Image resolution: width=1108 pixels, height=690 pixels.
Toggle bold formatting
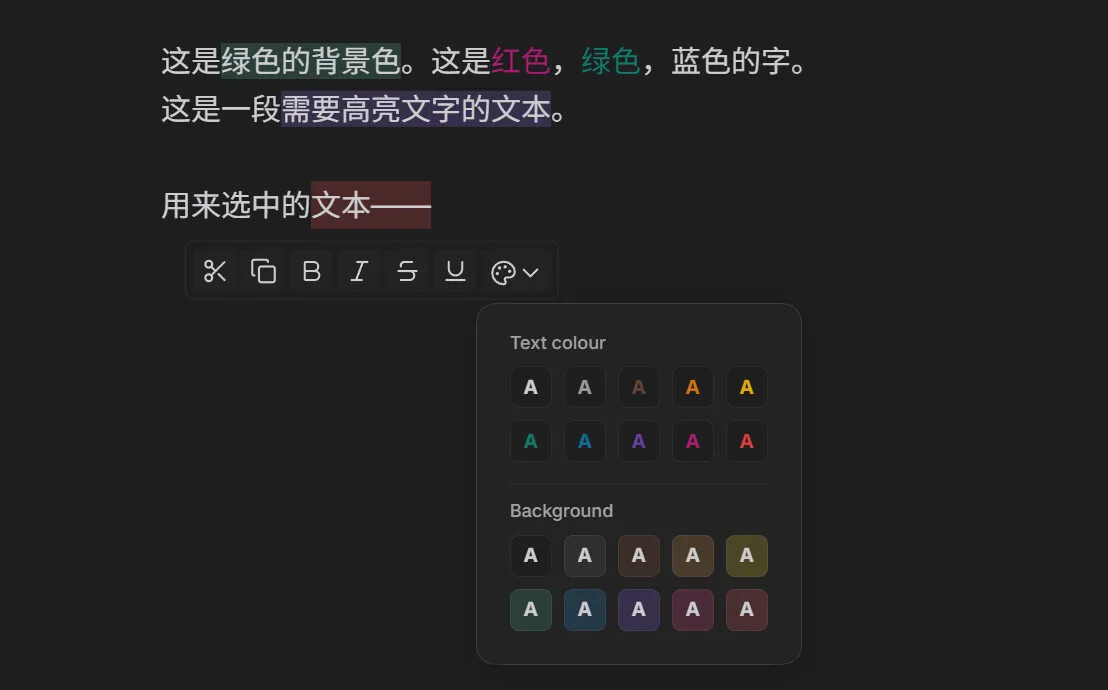tap(311, 271)
